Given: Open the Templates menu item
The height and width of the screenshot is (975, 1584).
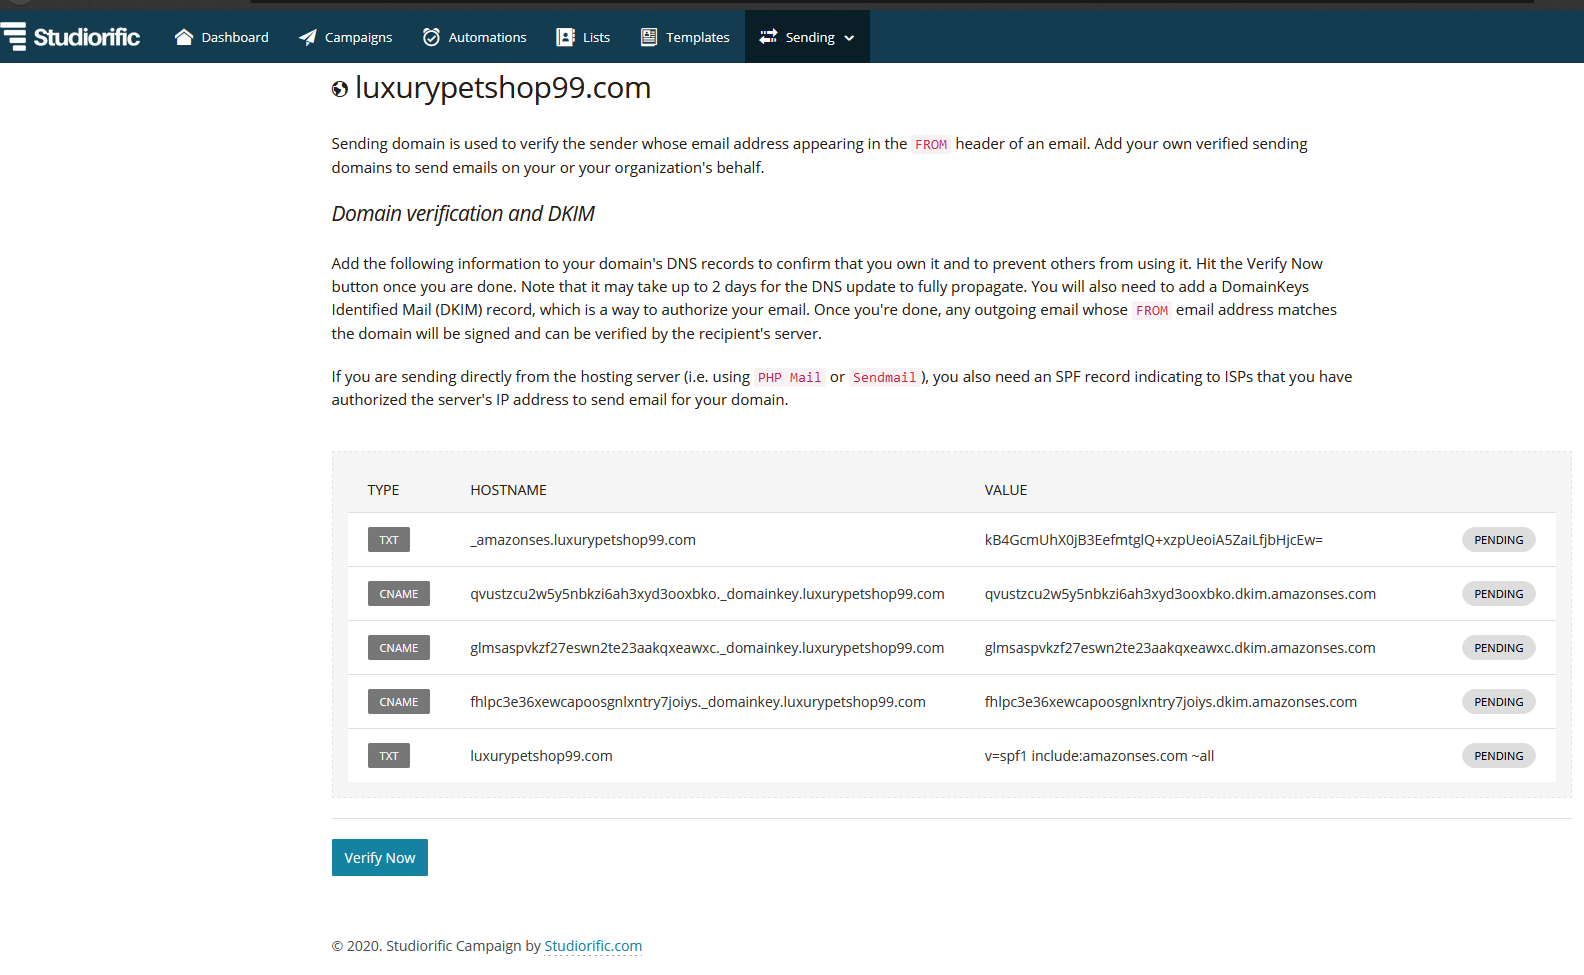Looking at the screenshot, I should pyautogui.click(x=685, y=37).
